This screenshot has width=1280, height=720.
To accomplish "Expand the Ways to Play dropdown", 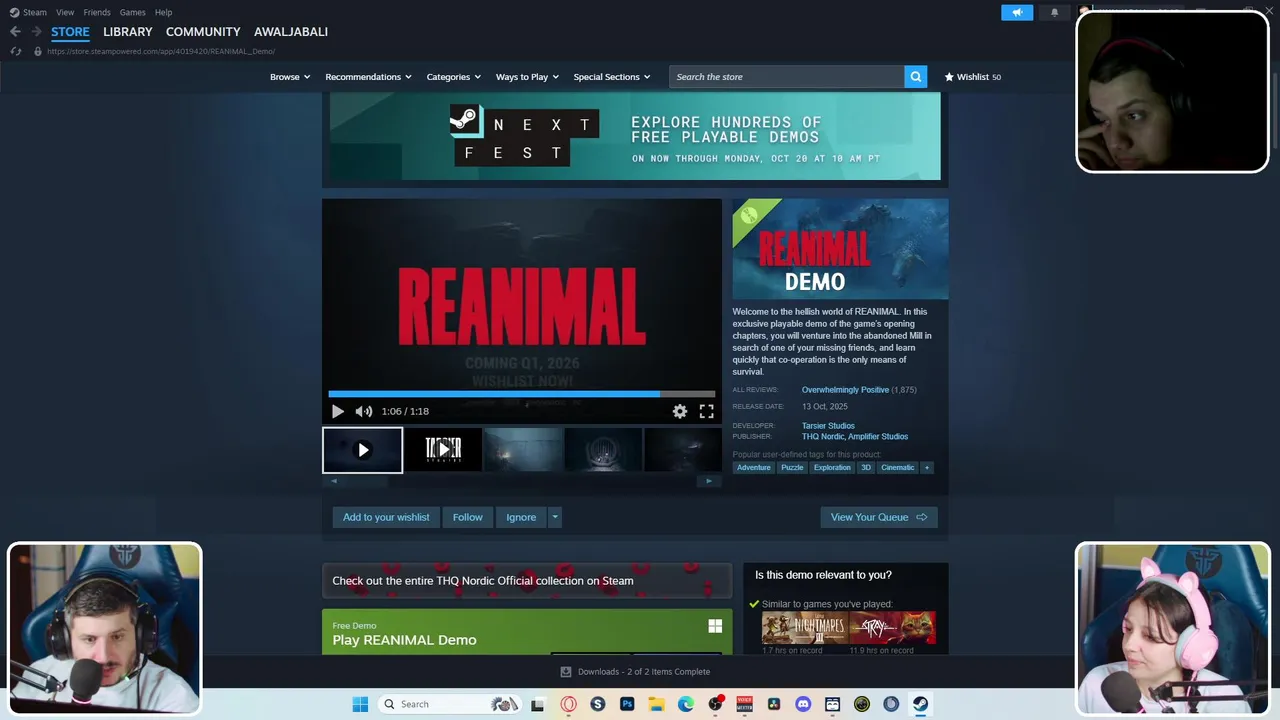I will pyautogui.click(x=528, y=77).
